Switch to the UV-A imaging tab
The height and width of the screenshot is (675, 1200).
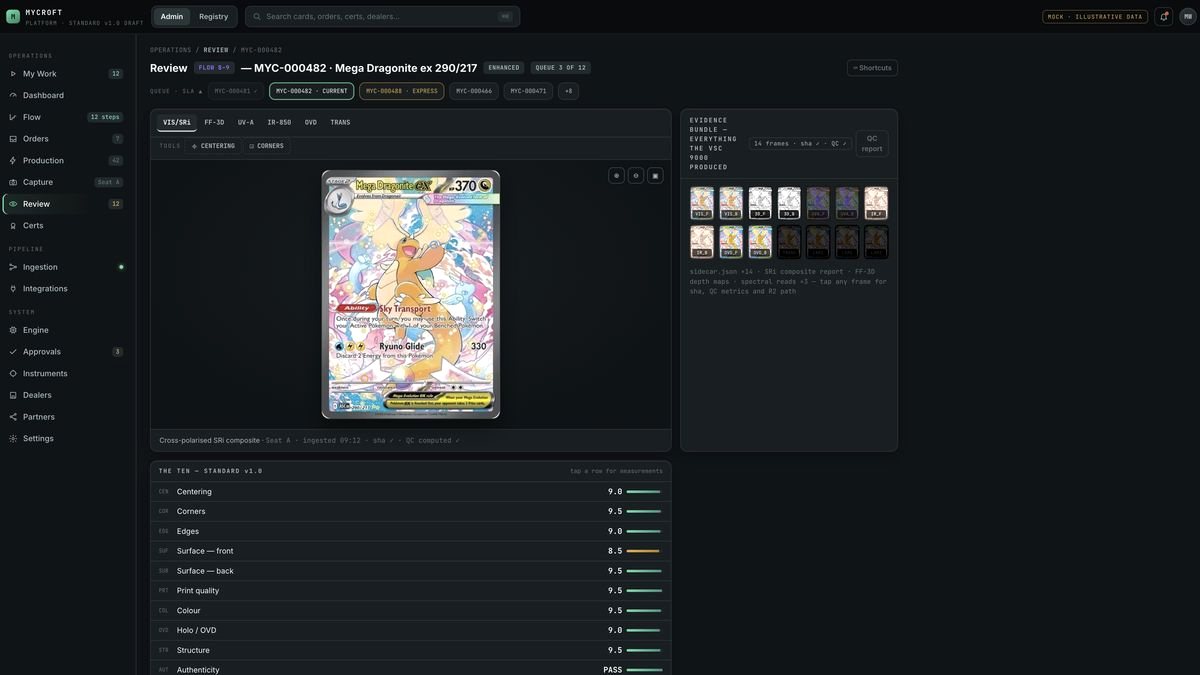coord(246,122)
